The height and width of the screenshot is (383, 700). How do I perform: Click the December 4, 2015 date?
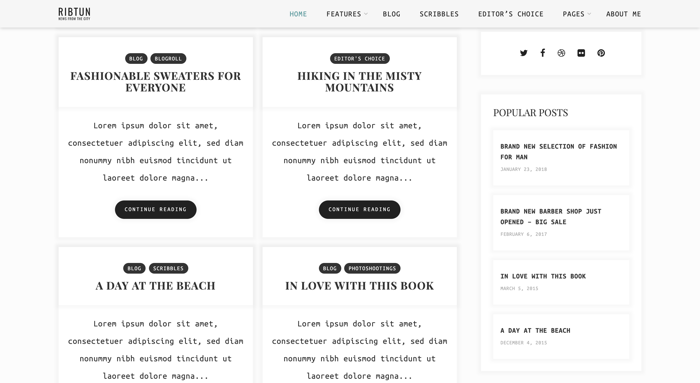click(x=523, y=343)
